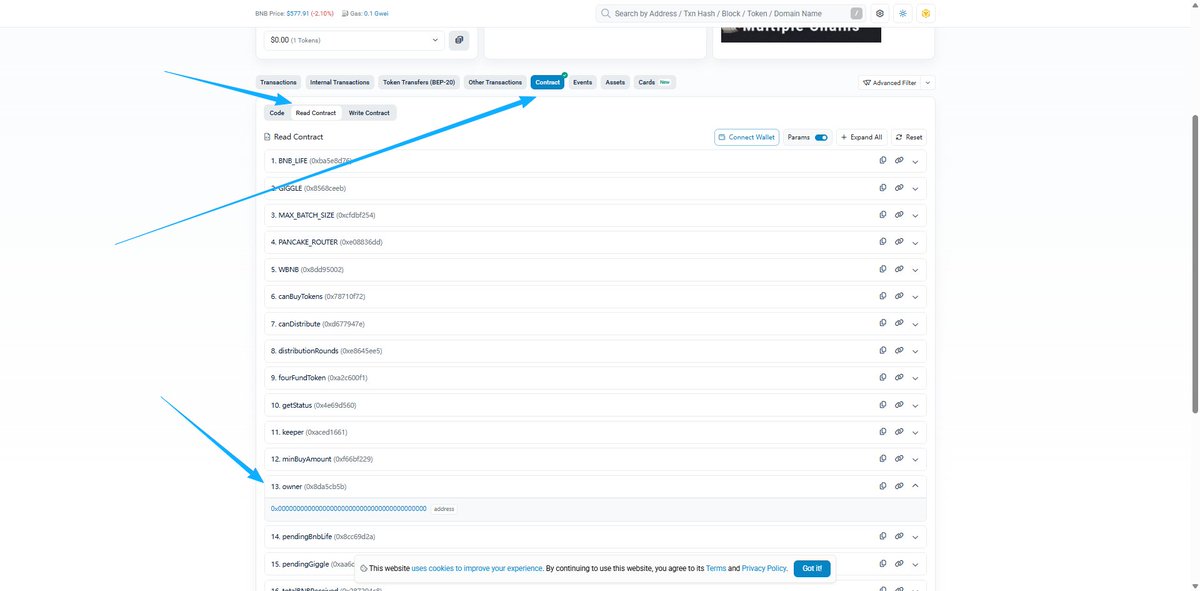Copy permalink for GIGGLE function
The height and width of the screenshot is (591, 1200).
point(899,187)
